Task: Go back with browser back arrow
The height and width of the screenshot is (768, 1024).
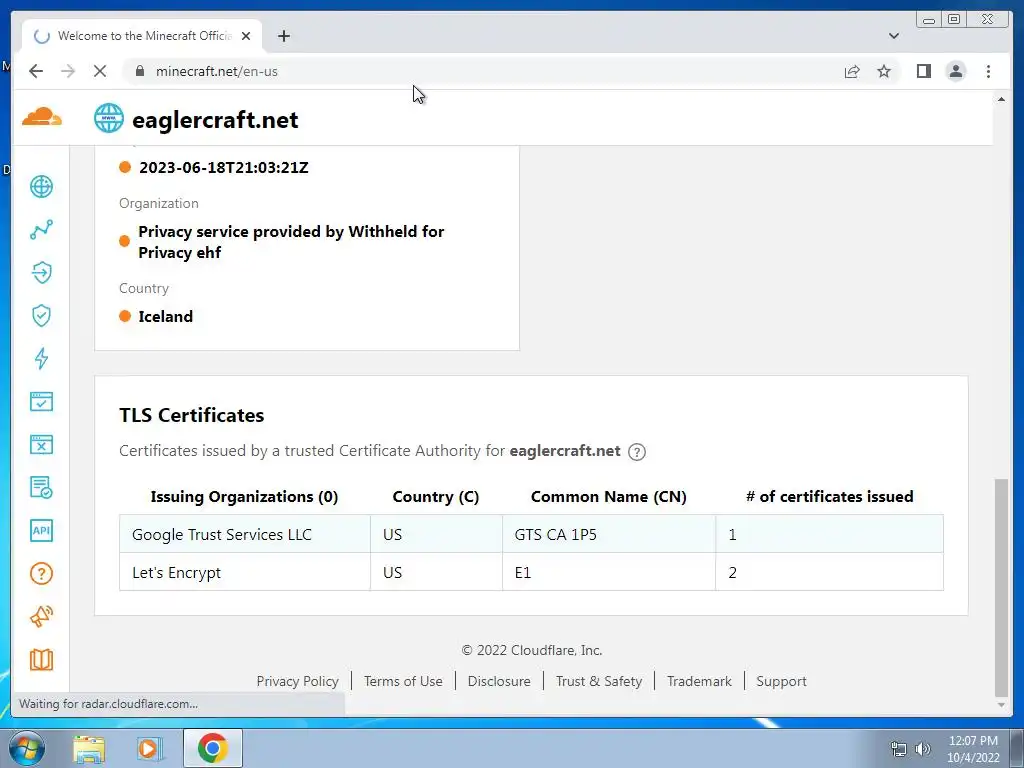Action: (x=36, y=71)
